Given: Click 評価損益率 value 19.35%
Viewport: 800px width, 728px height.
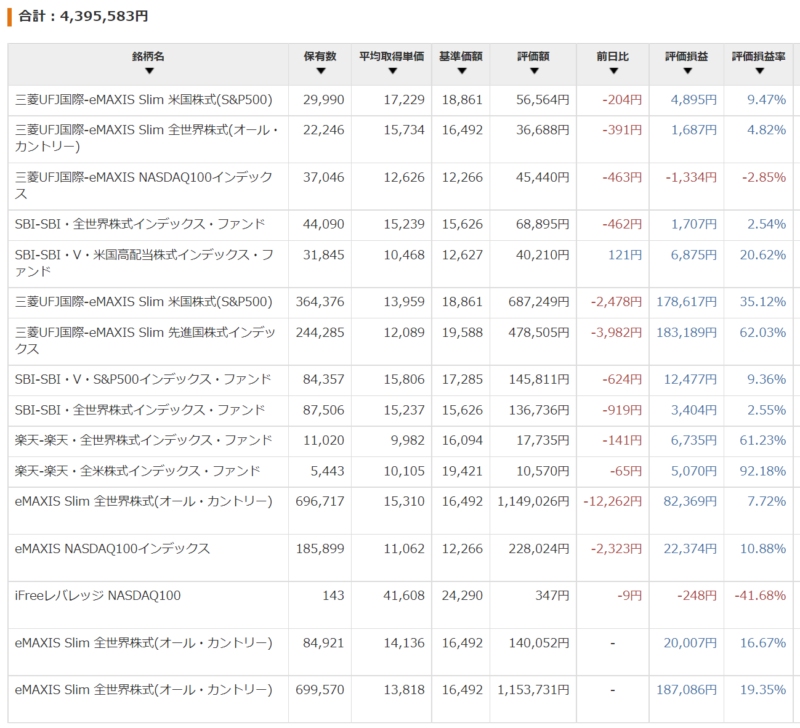Looking at the screenshot, I should click(x=763, y=690).
